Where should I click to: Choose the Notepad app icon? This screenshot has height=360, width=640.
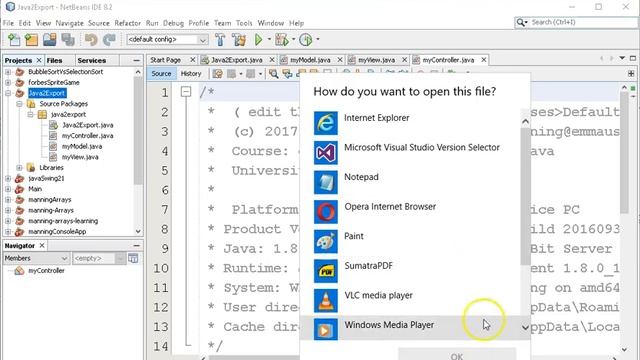[326, 182]
